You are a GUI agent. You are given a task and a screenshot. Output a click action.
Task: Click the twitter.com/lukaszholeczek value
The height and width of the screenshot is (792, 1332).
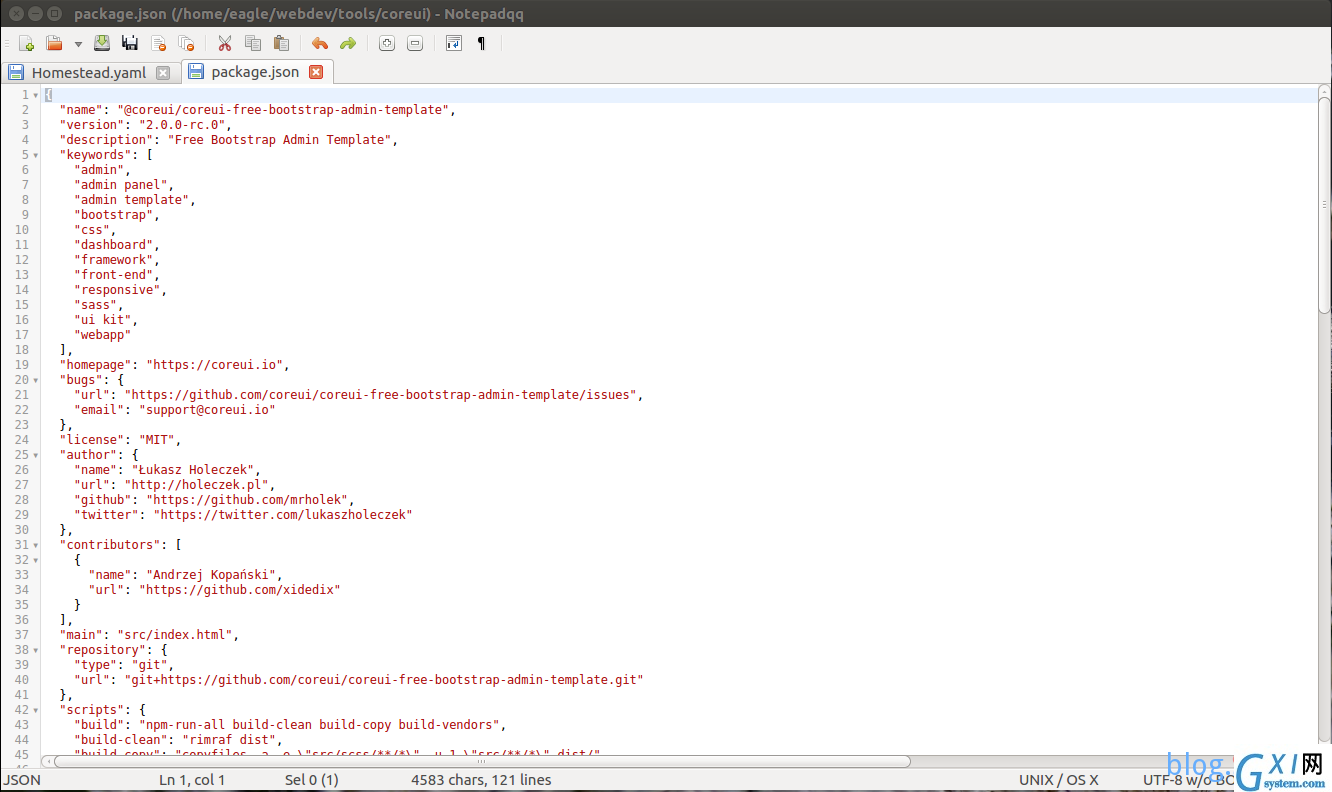283,515
